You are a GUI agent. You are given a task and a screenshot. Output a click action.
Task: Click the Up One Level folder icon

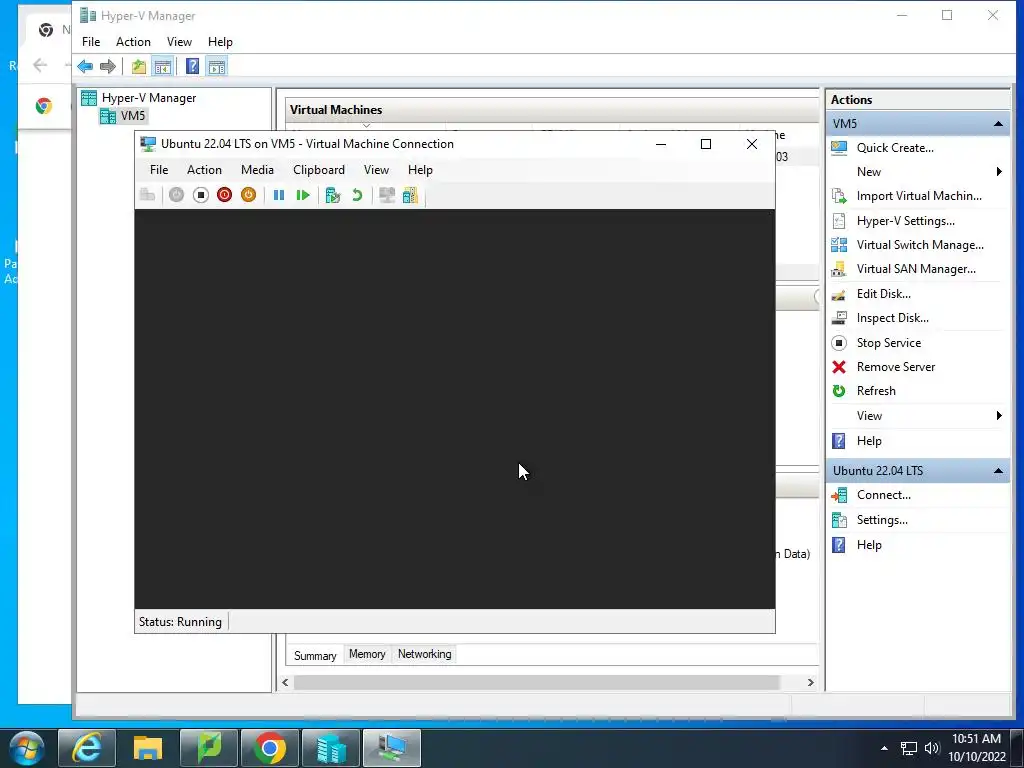point(138,66)
